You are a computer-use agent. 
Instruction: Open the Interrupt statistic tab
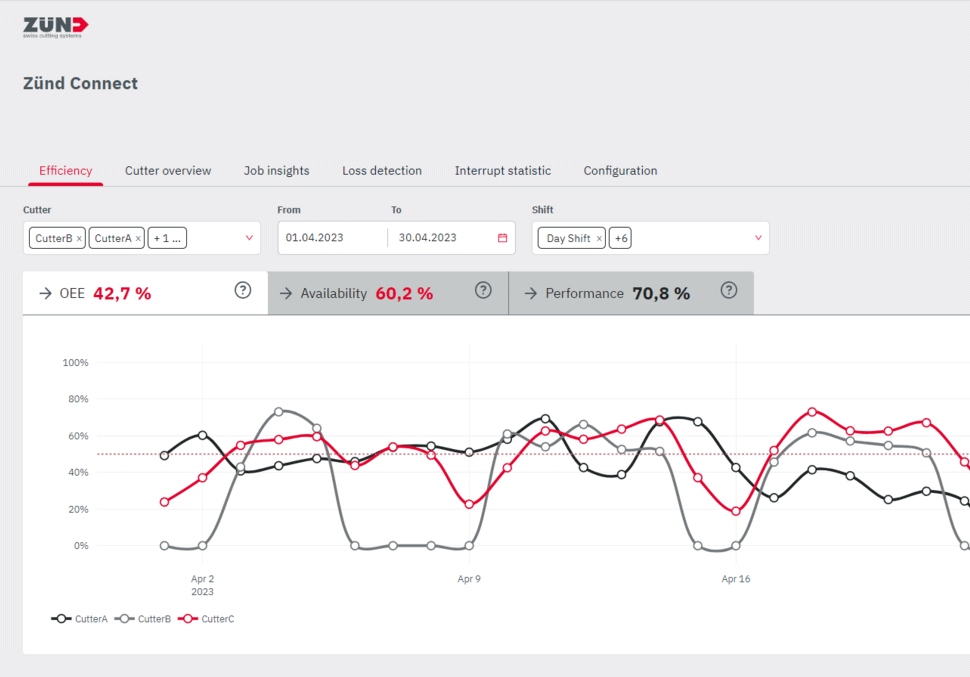tap(503, 171)
